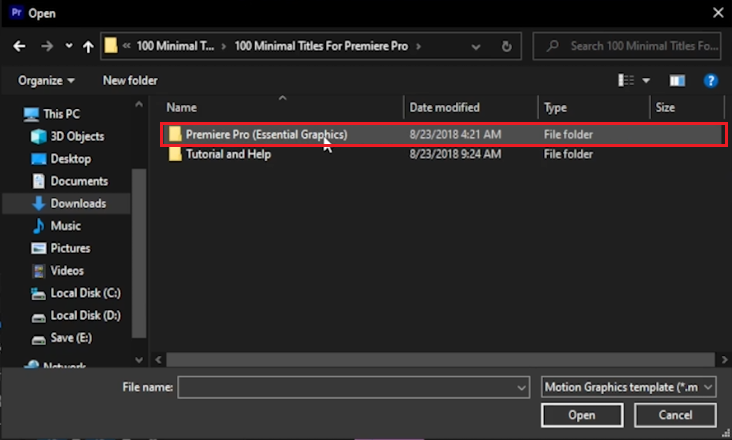This screenshot has width=732, height=440.
Task: Click the Tutorial and Help folder icon
Action: 175,154
